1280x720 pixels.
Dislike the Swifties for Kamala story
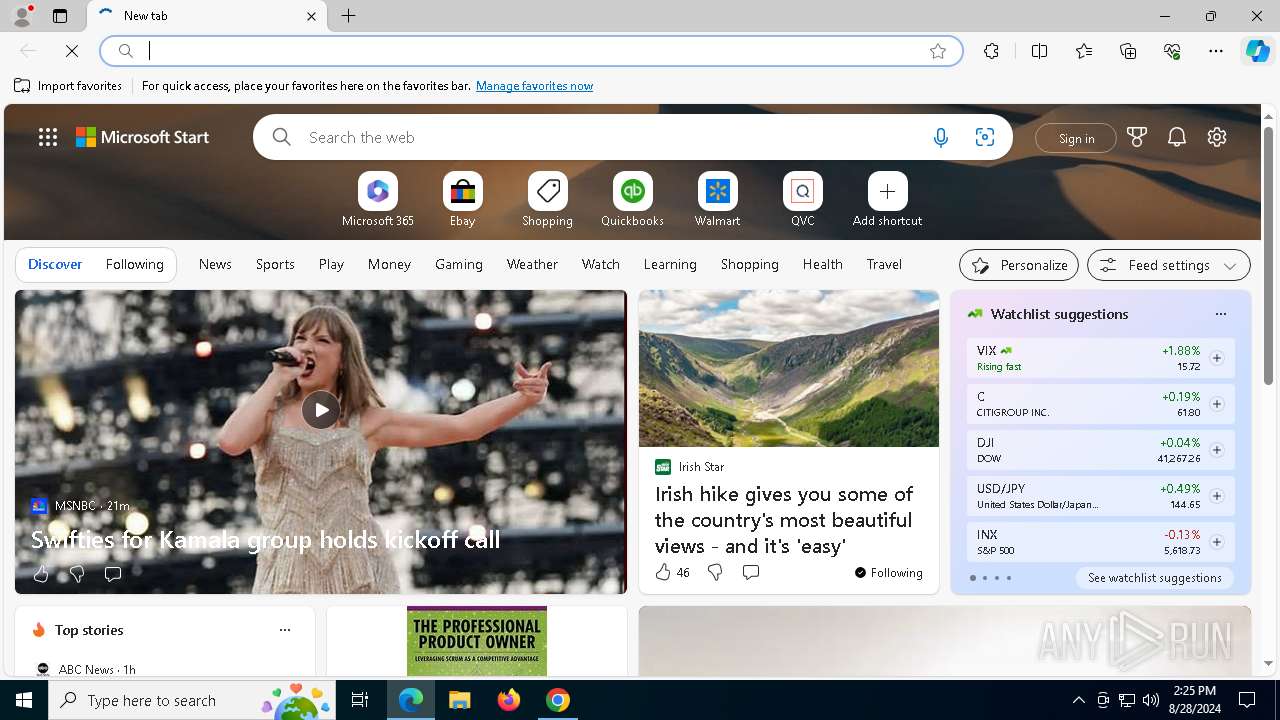[77, 574]
